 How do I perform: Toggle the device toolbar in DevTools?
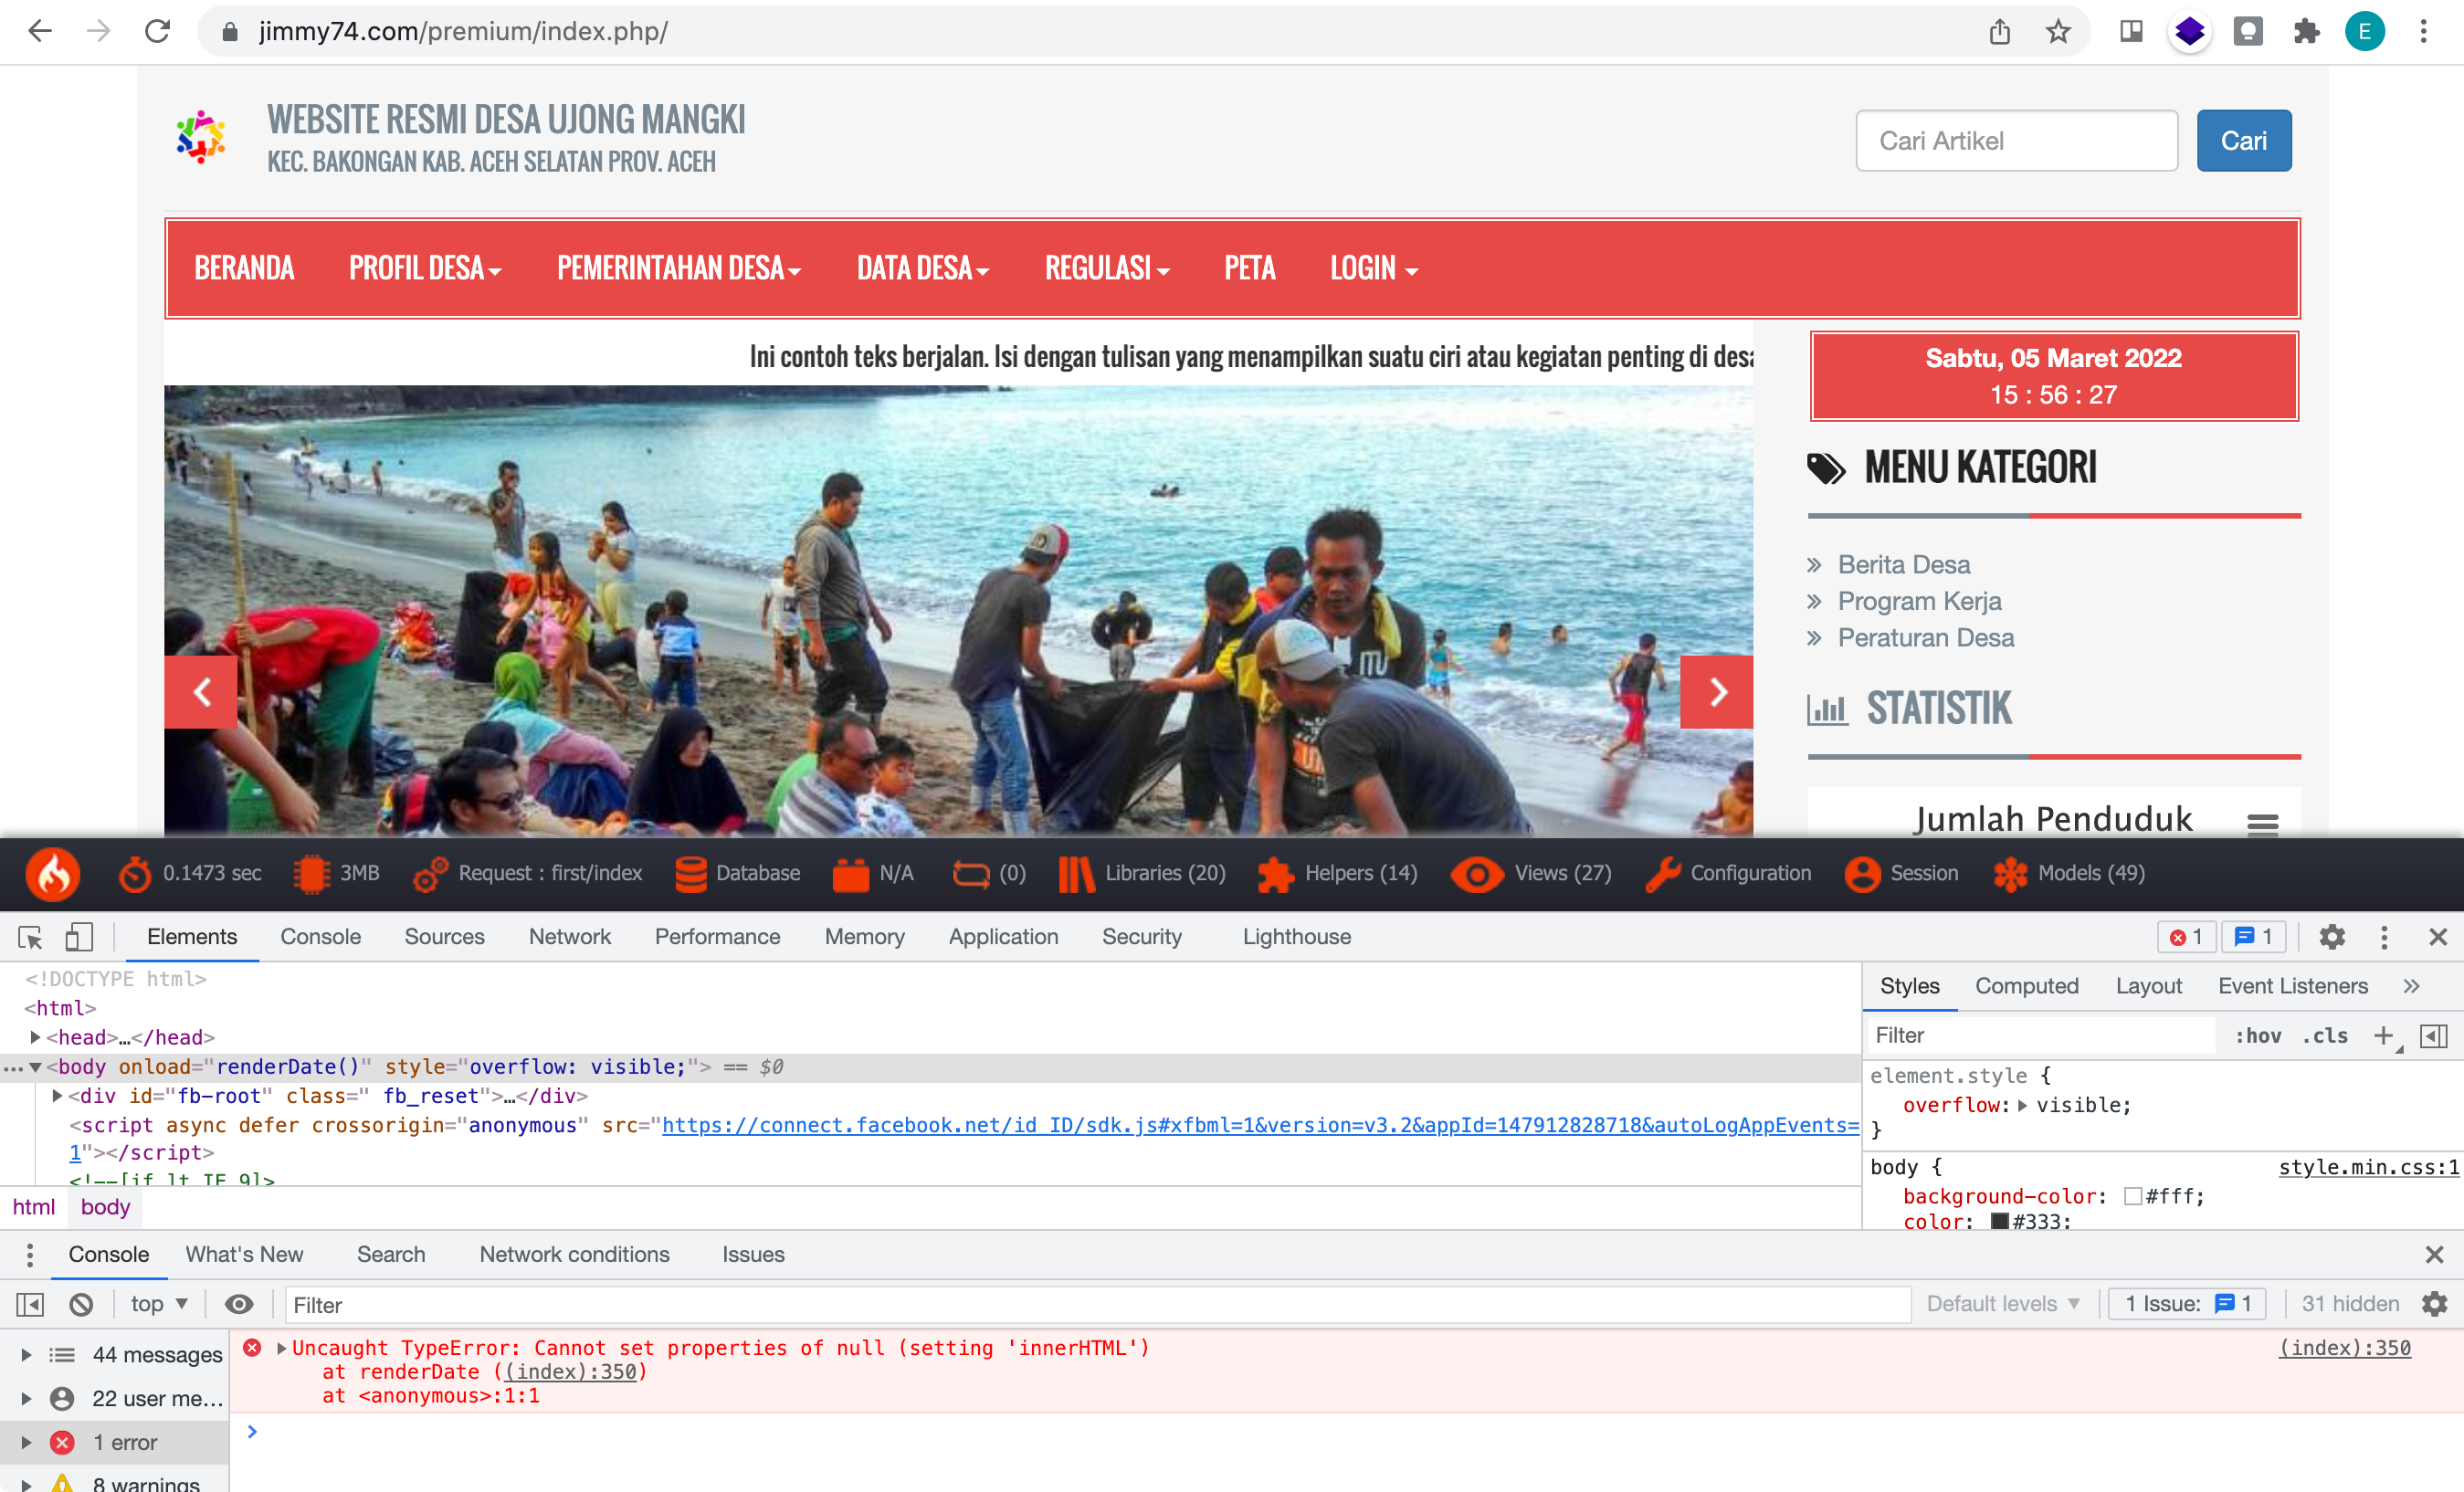(x=79, y=937)
